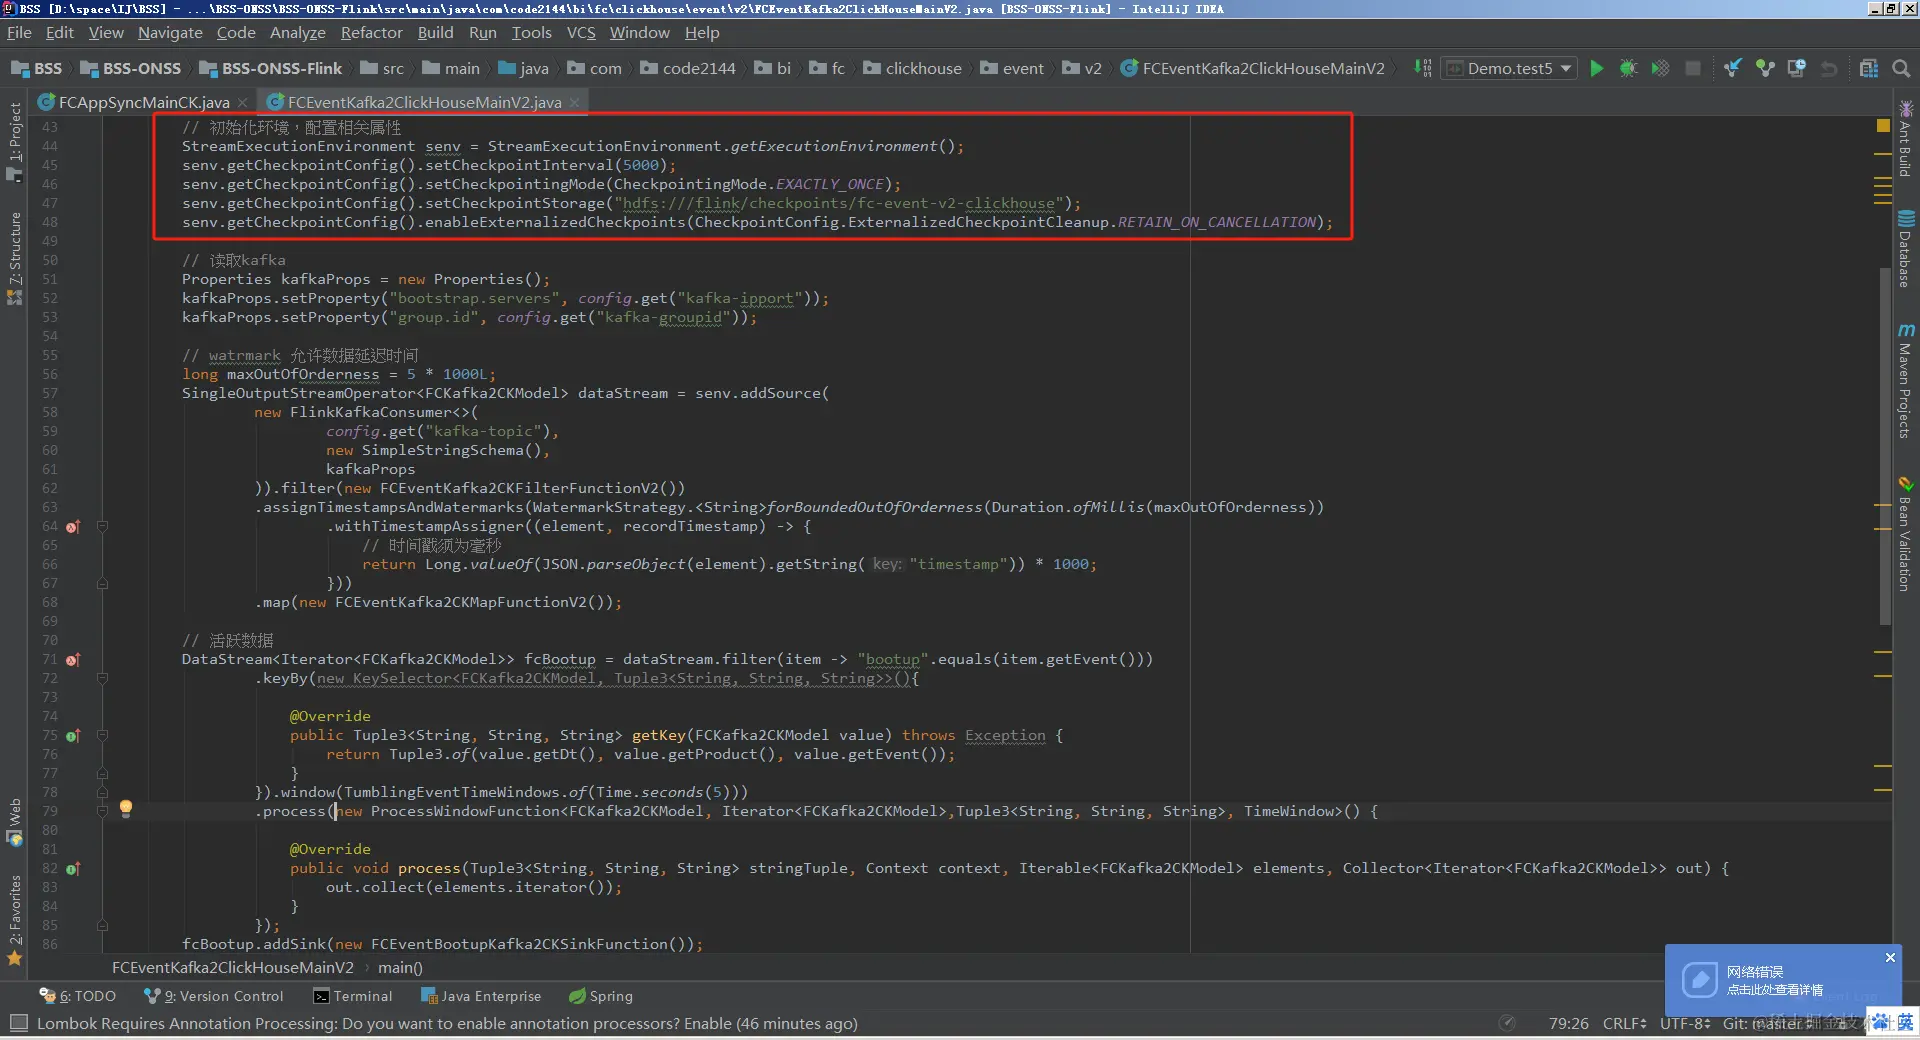Screen dimensions: 1920x1040
Task: Open the Spring tool window
Action: click(601, 996)
